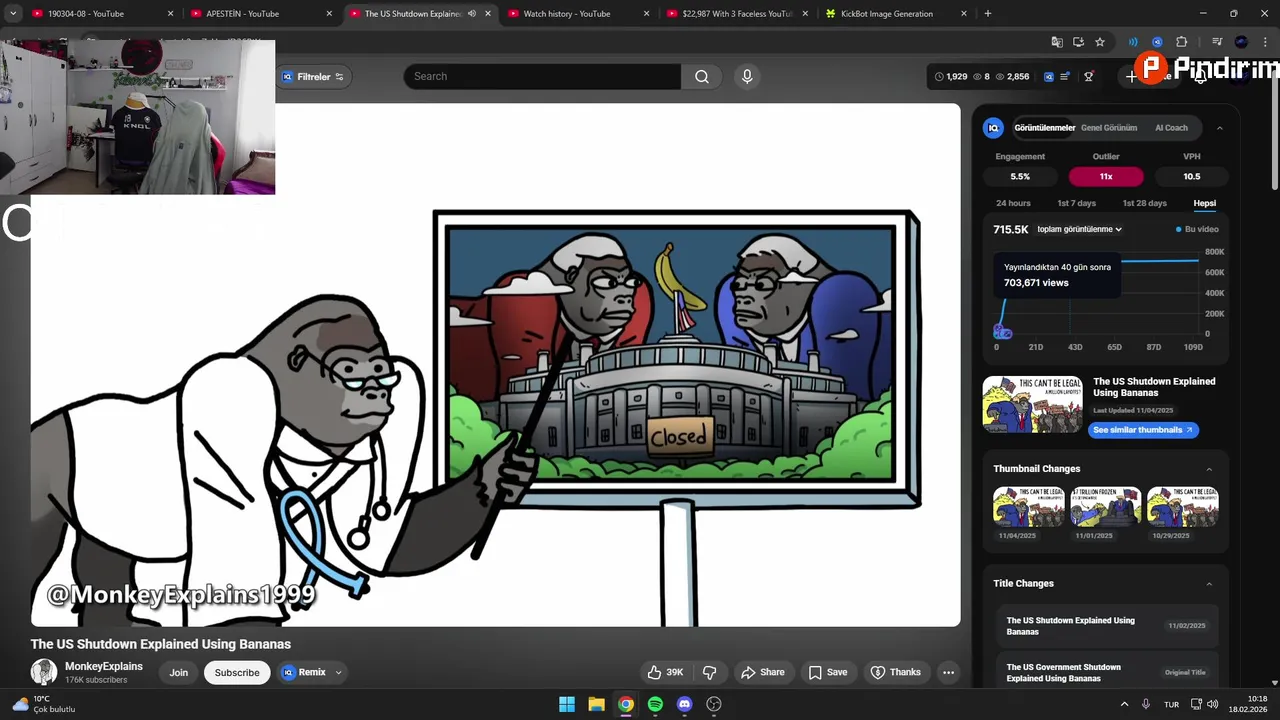
Task: Open Chrome three-dot menu
Action: pos(1264,42)
